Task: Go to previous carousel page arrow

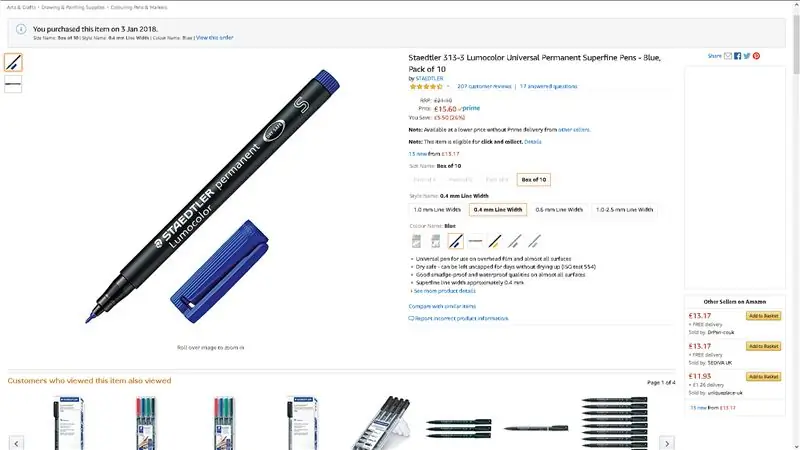Action: coord(16,443)
